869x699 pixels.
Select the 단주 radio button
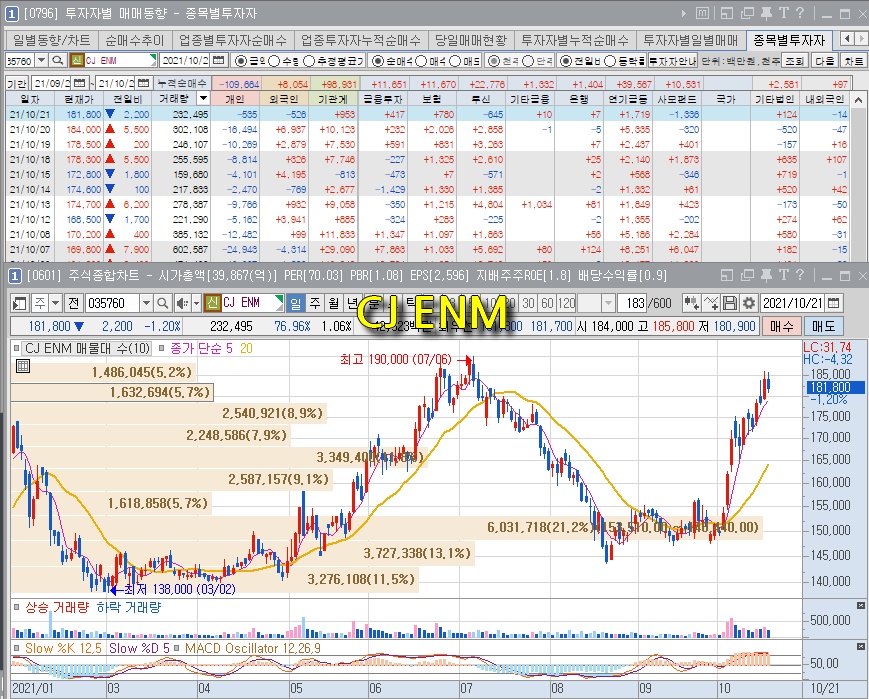(528, 60)
